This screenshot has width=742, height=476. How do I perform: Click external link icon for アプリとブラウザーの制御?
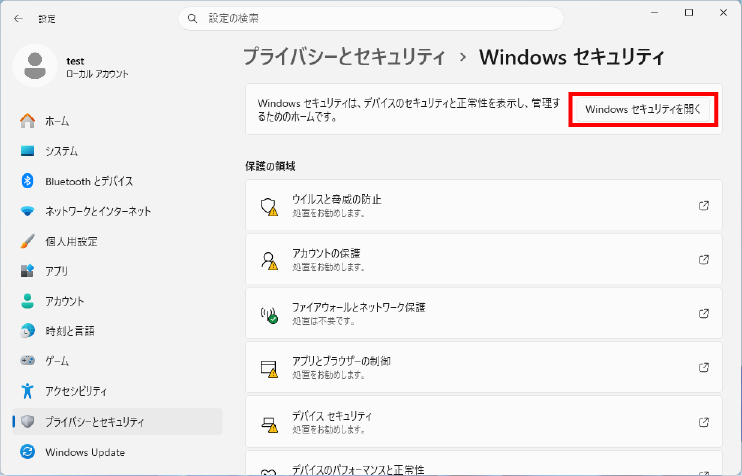tap(704, 367)
